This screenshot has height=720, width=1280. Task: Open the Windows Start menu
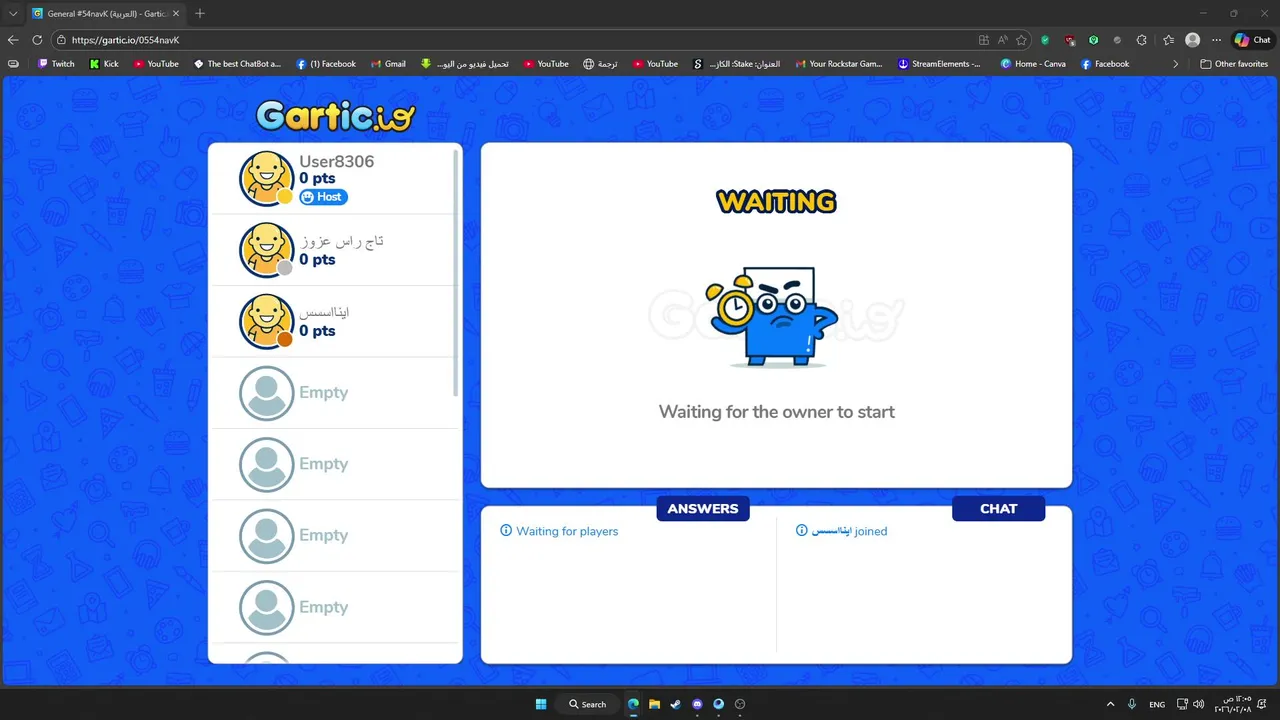pos(541,704)
